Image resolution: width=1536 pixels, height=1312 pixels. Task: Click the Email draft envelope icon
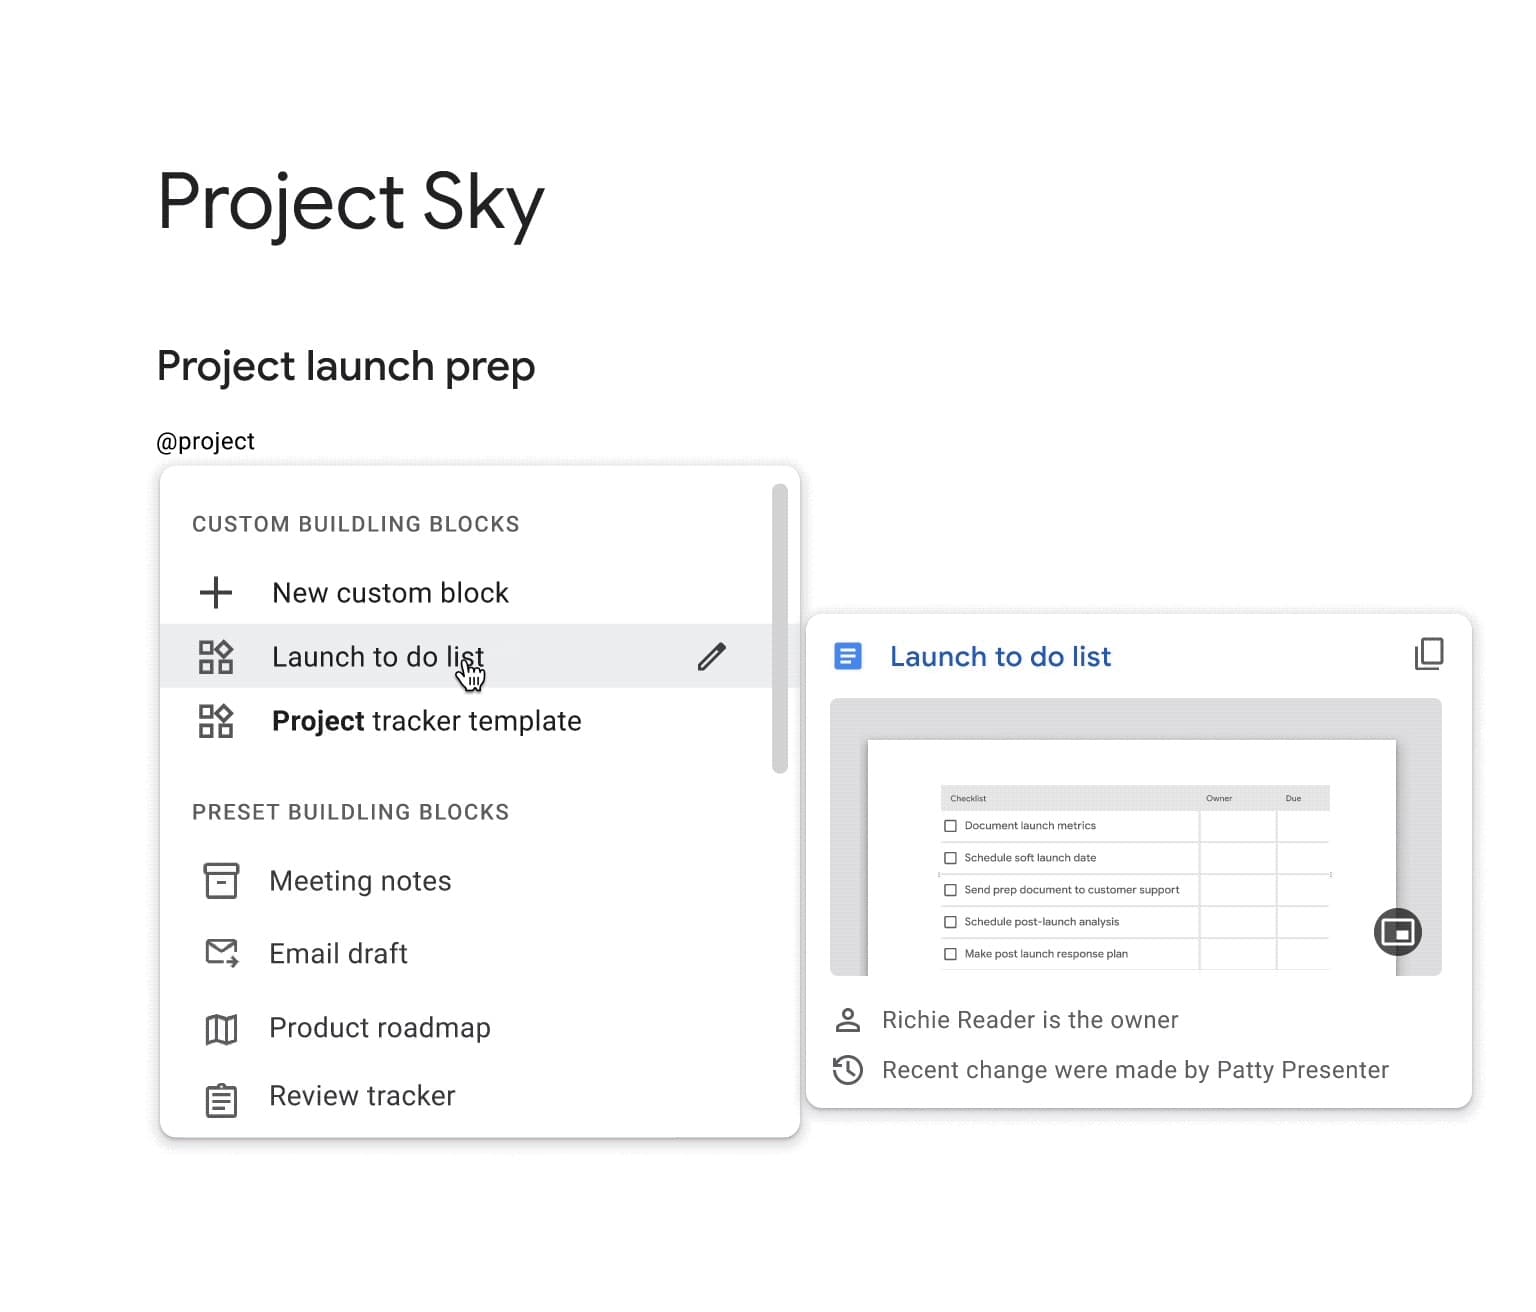[x=221, y=953]
